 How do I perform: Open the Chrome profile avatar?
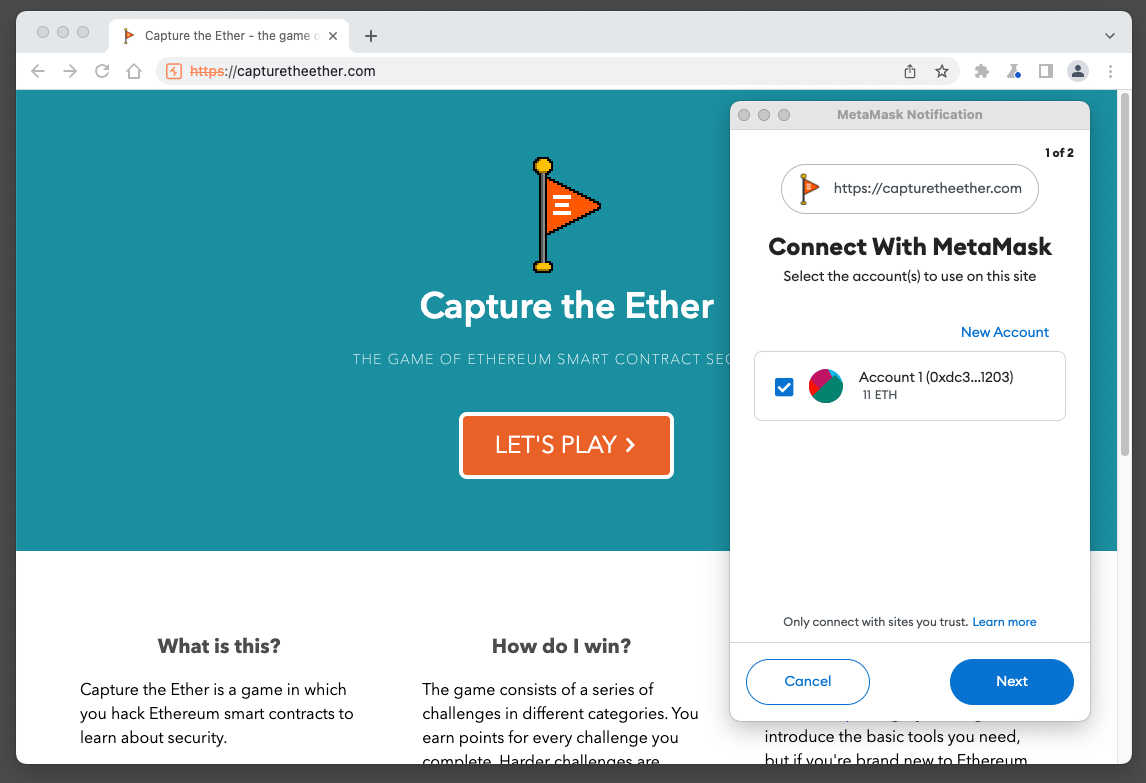pyautogui.click(x=1078, y=71)
